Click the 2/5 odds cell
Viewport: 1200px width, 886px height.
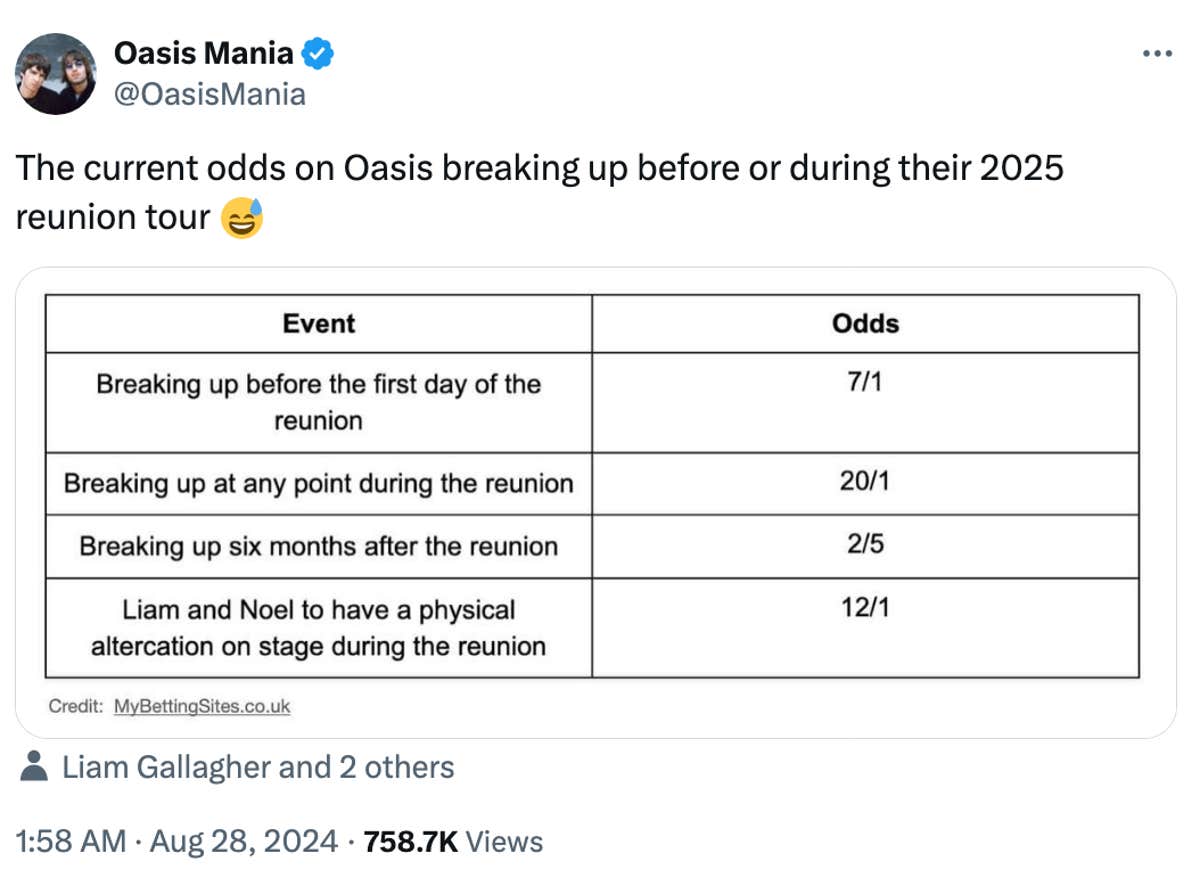click(865, 546)
